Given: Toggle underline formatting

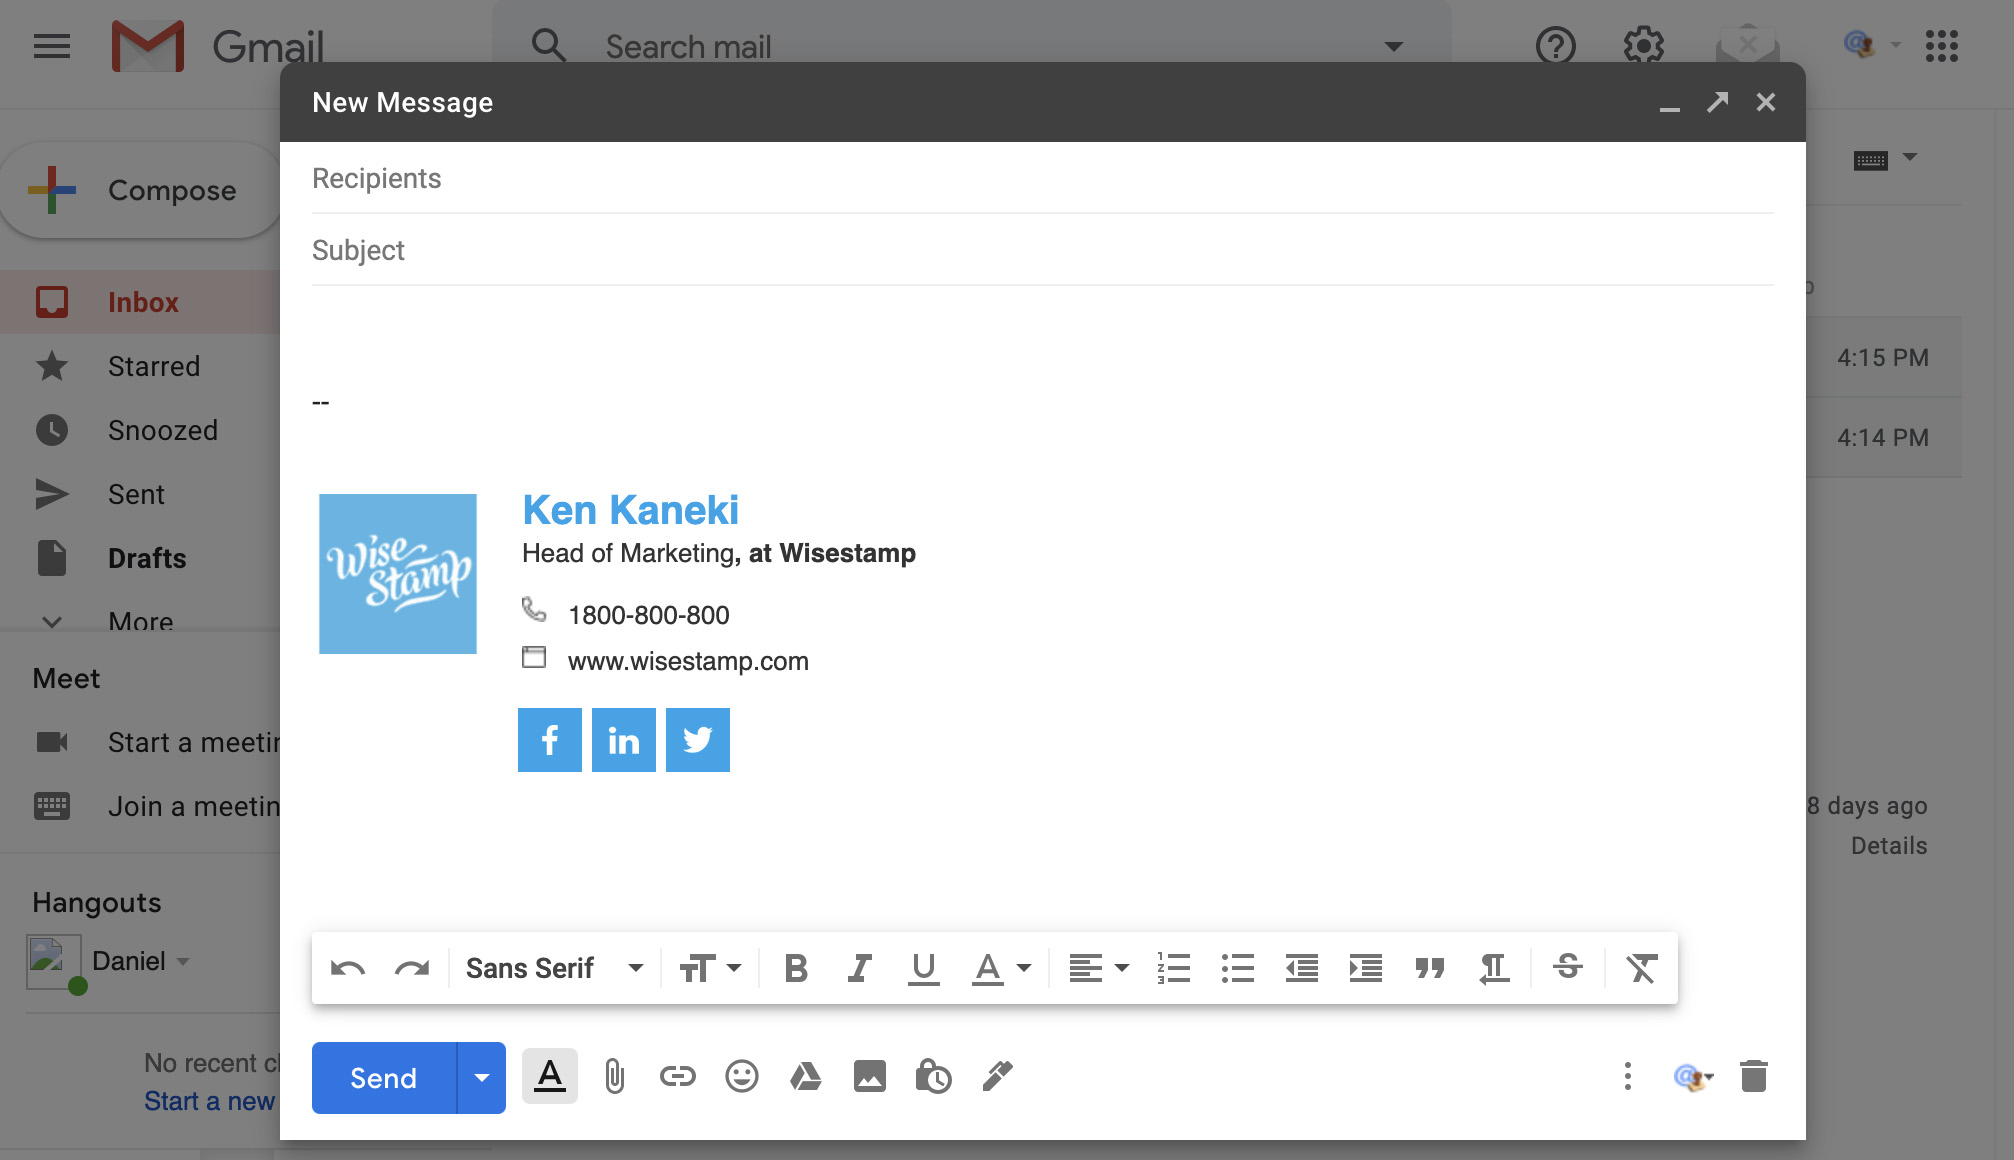Looking at the screenshot, I should pos(923,967).
